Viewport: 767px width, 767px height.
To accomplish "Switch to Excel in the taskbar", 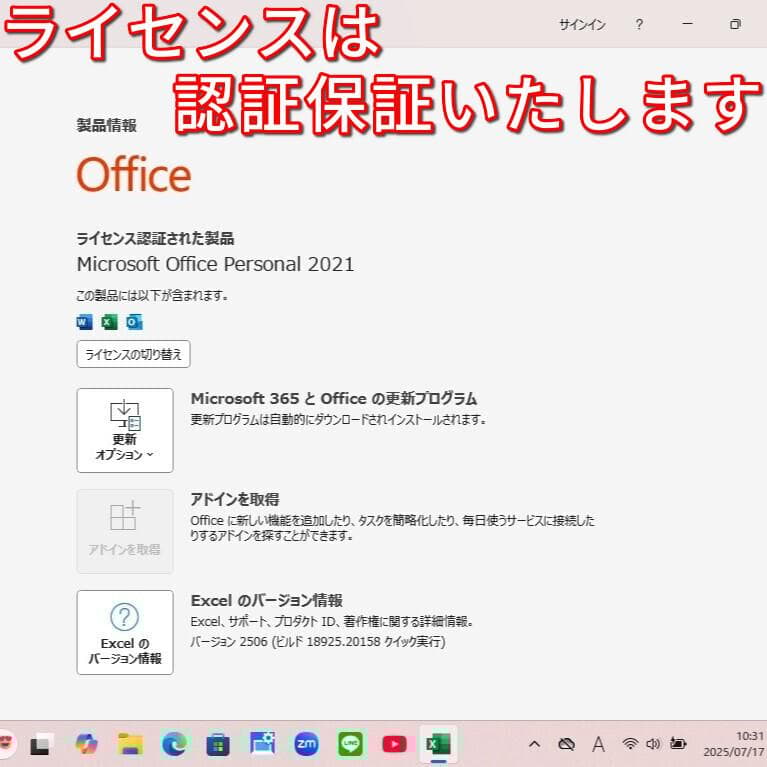I will point(438,744).
